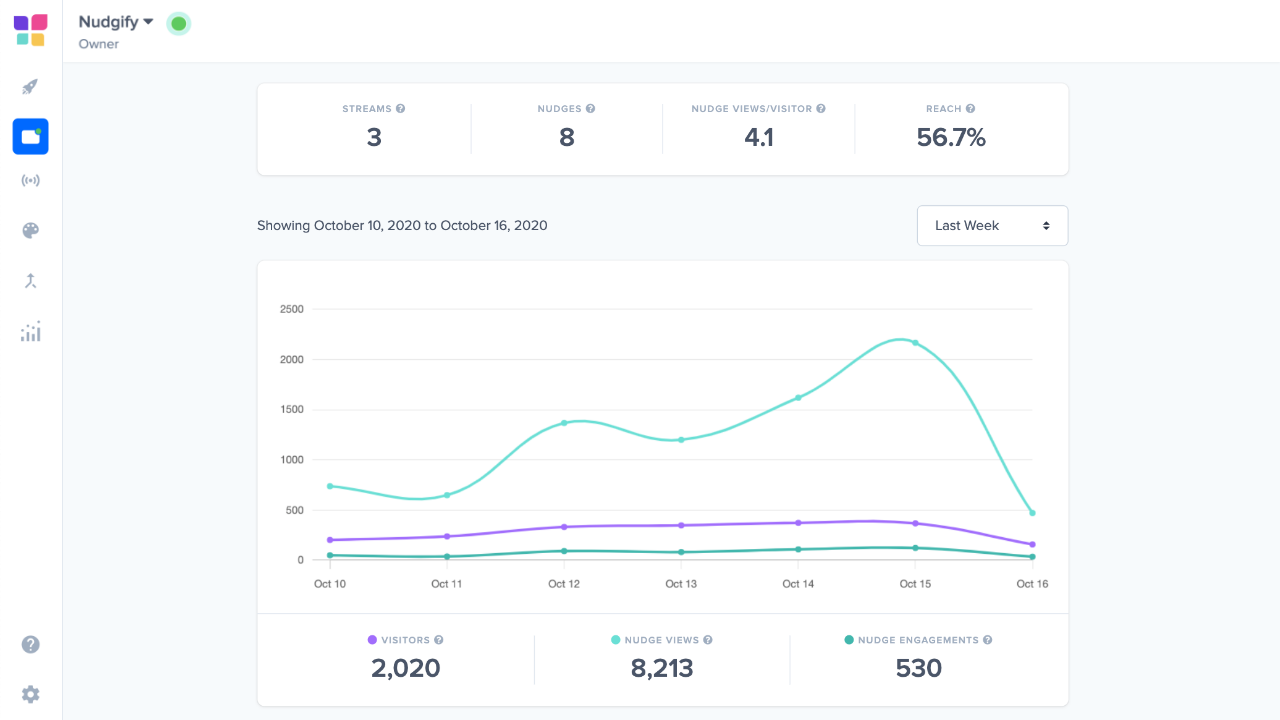1280x720 pixels.
Task: Toggle the green site status indicator
Action: 178,23
